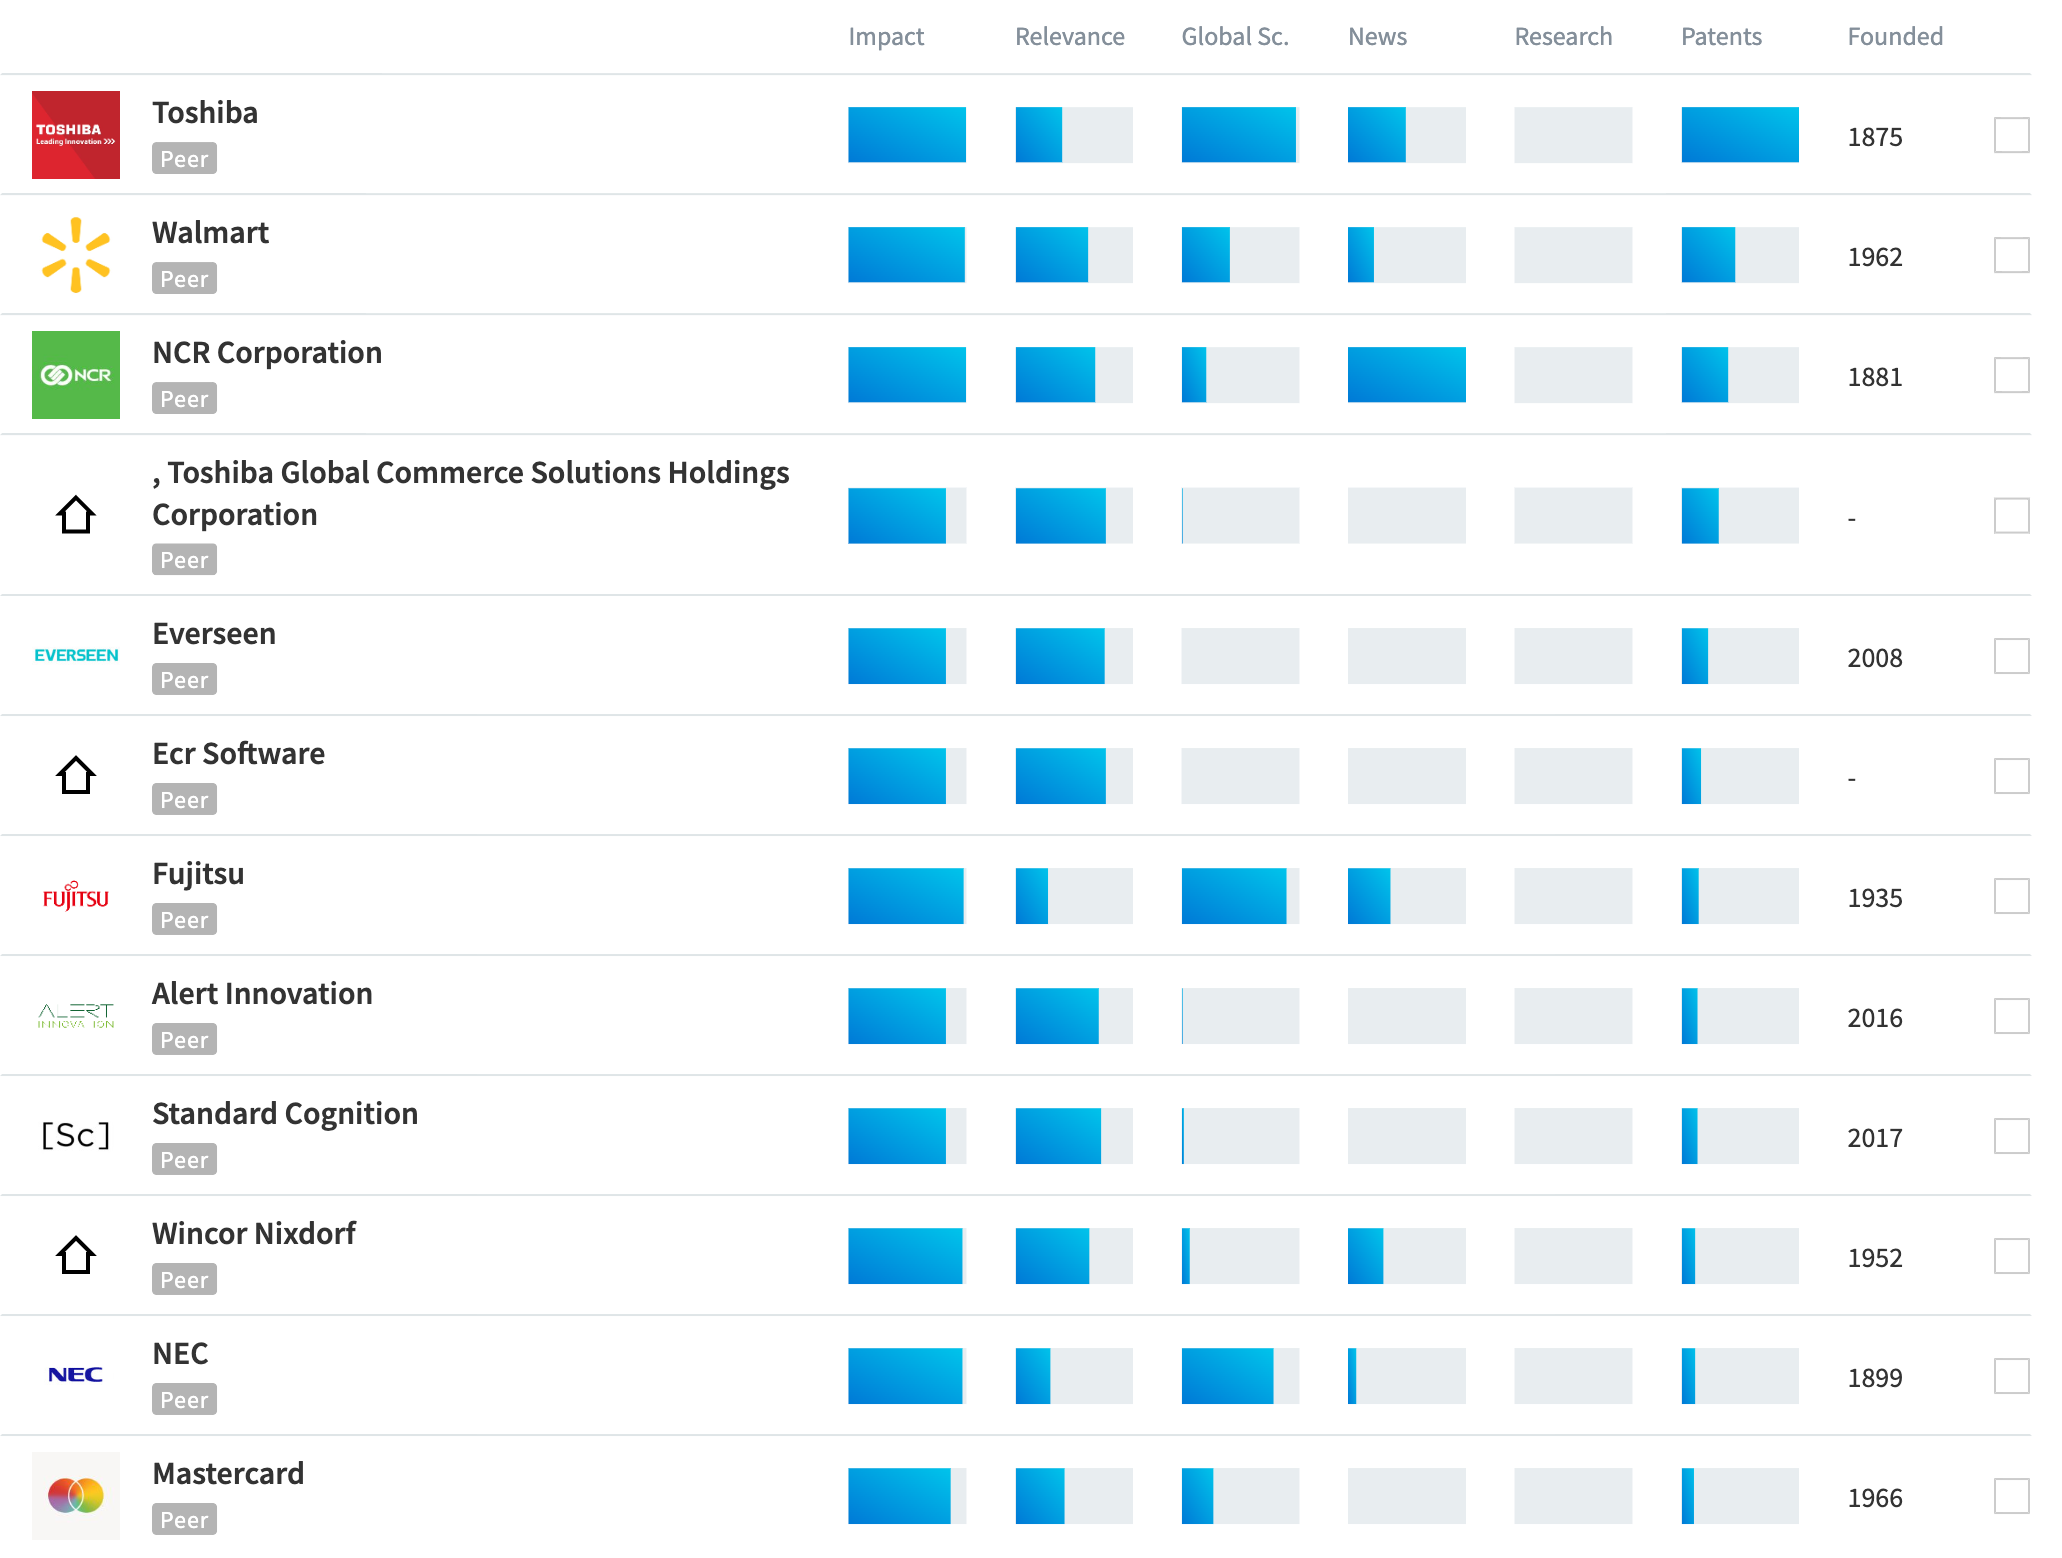Click the Everseen logo

[76, 655]
